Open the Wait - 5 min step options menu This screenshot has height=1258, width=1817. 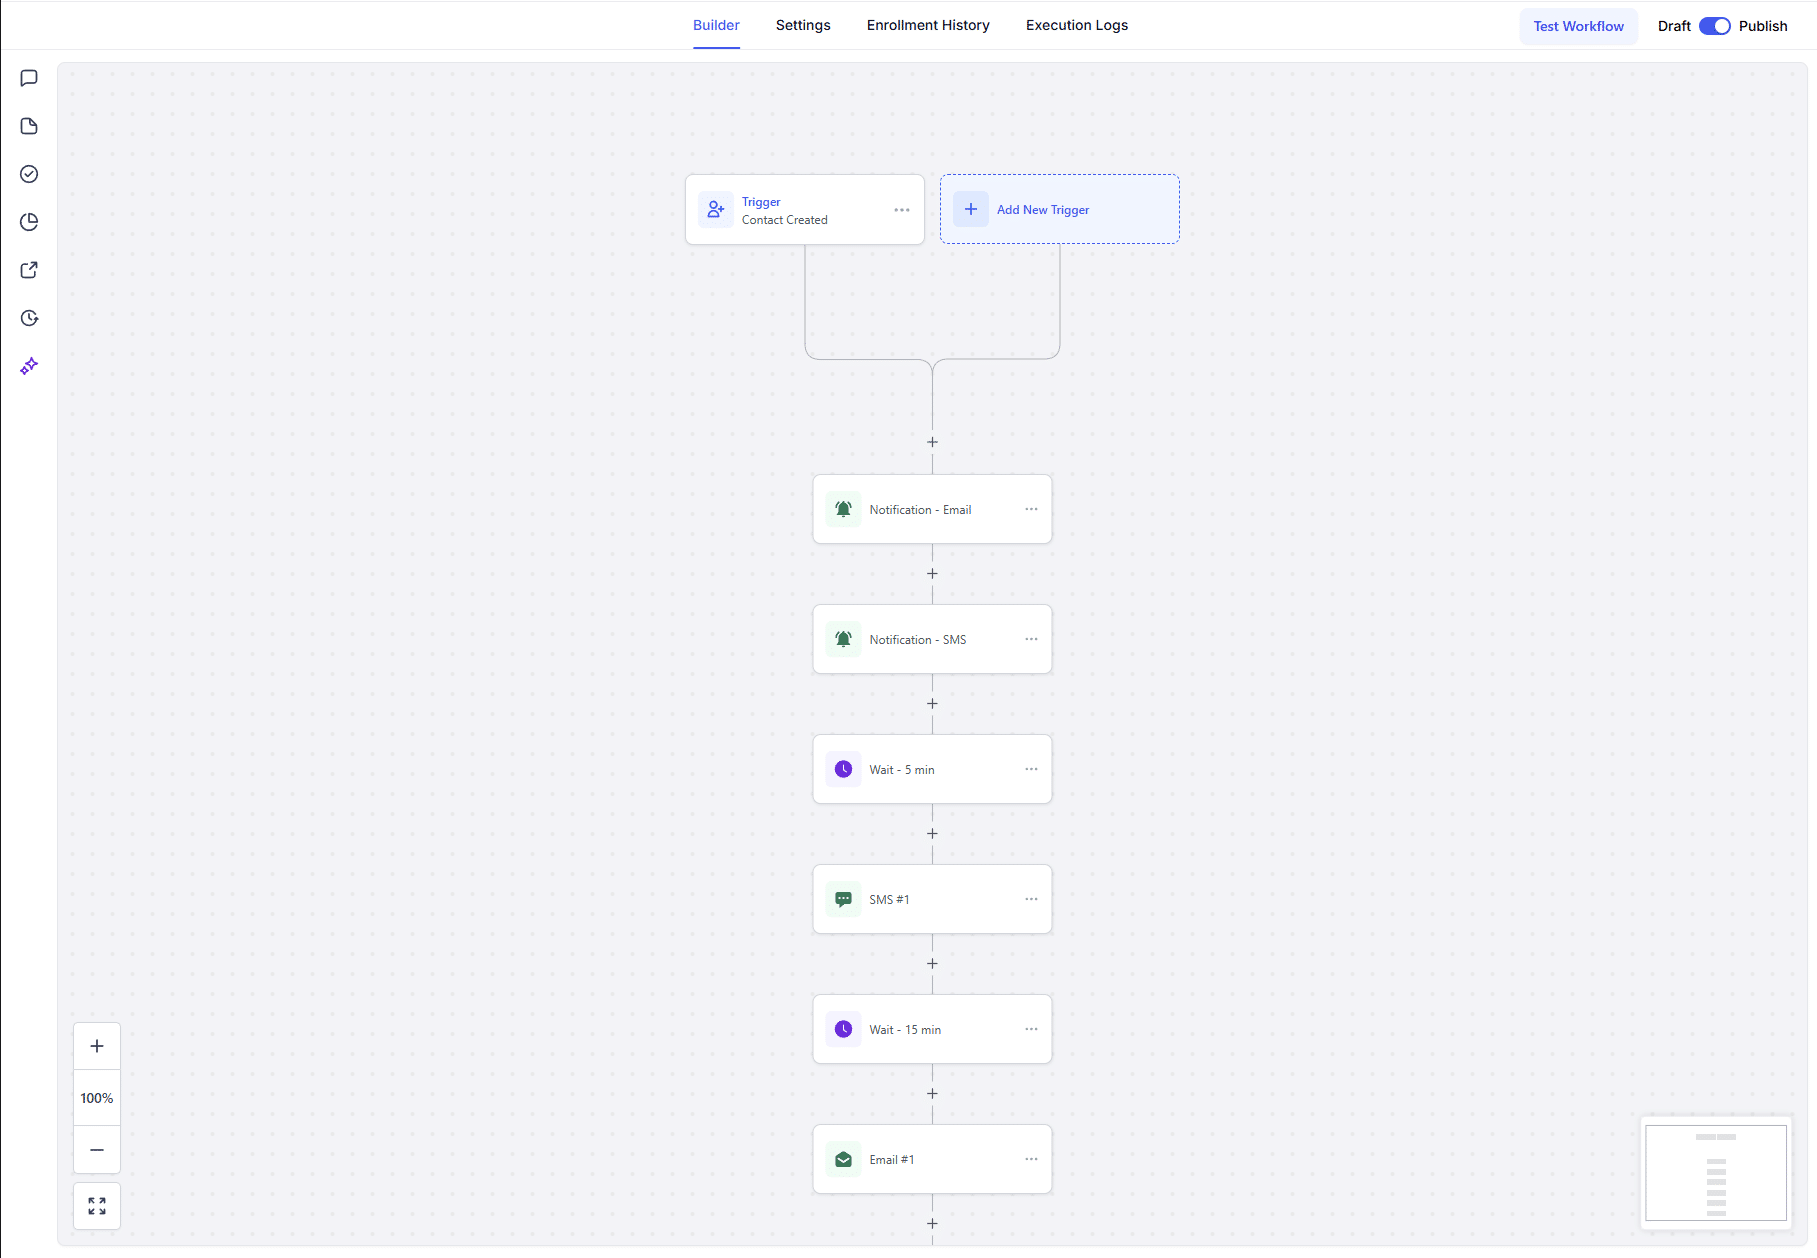[x=1031, y=769]
